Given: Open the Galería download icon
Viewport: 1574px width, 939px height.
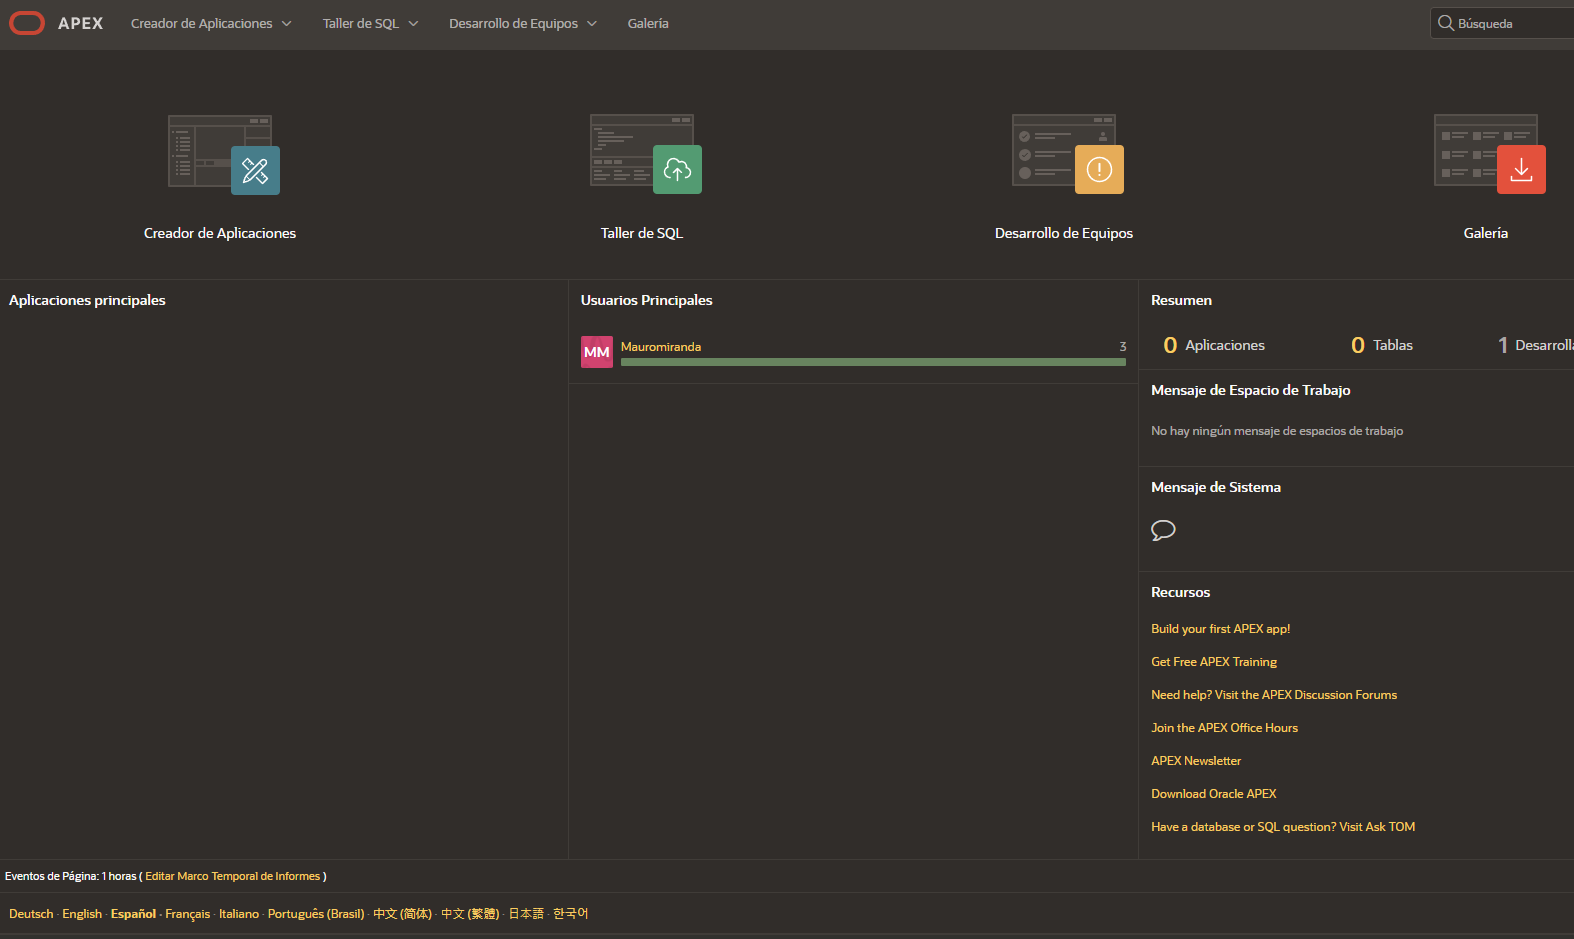Looking at the screenshot, I should (x=1520, y=170).
